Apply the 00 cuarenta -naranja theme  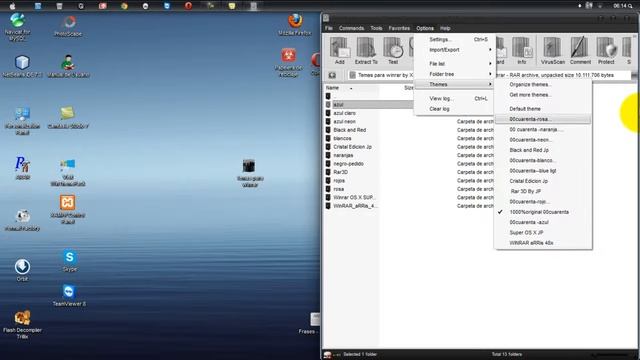pyautogui.click(x=542, y=129)
